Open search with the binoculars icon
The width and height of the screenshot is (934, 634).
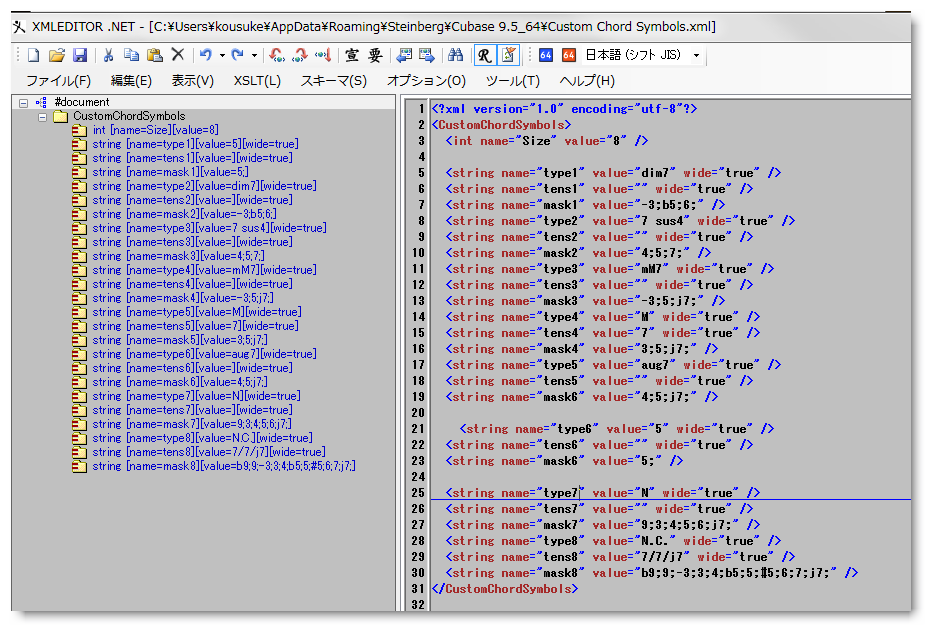point(456,55)
